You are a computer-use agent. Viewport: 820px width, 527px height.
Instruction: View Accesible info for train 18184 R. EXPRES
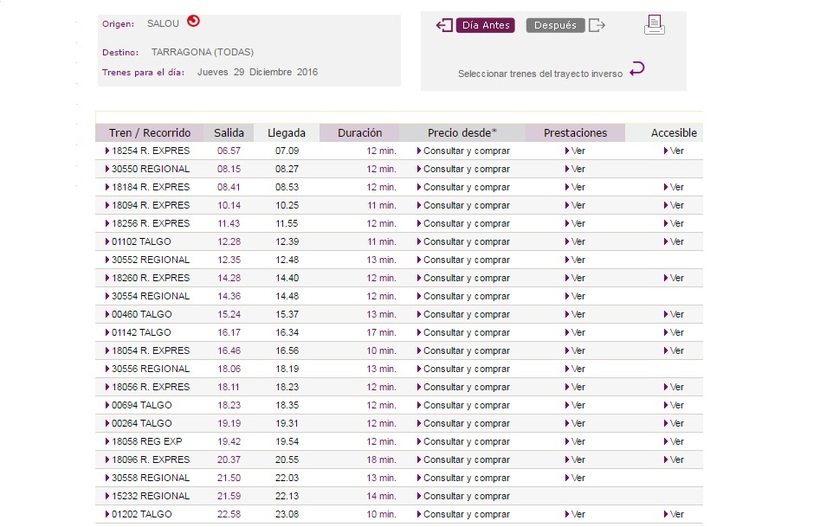click(x=675, y=187)
